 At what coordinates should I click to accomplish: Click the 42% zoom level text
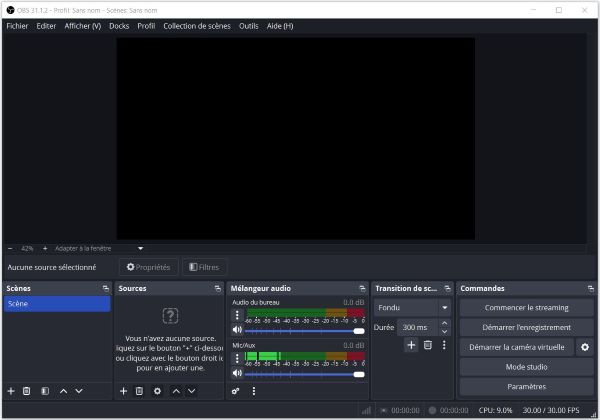click(x=27, y=249)
